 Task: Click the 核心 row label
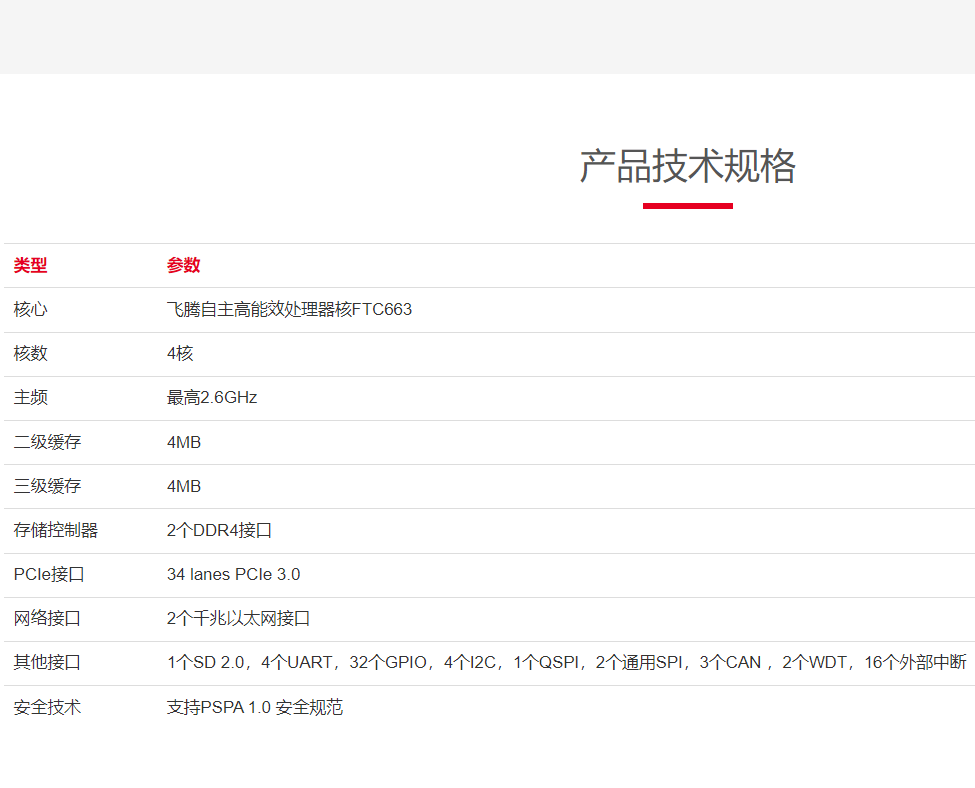[x=30, y=309]
